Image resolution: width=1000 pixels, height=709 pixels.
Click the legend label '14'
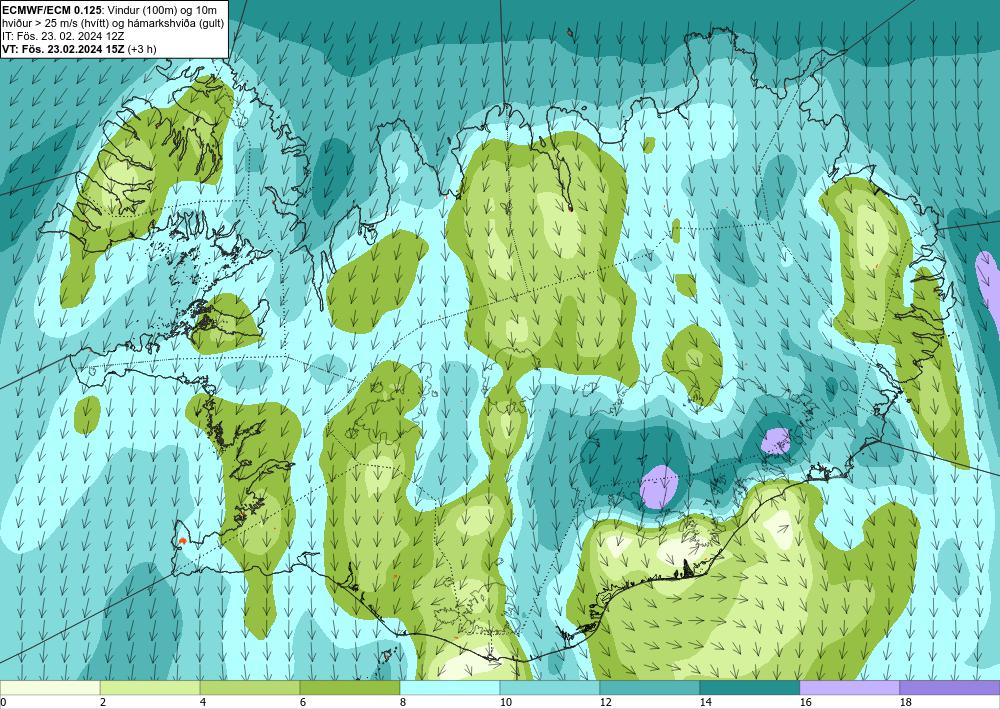pos(705,702)
